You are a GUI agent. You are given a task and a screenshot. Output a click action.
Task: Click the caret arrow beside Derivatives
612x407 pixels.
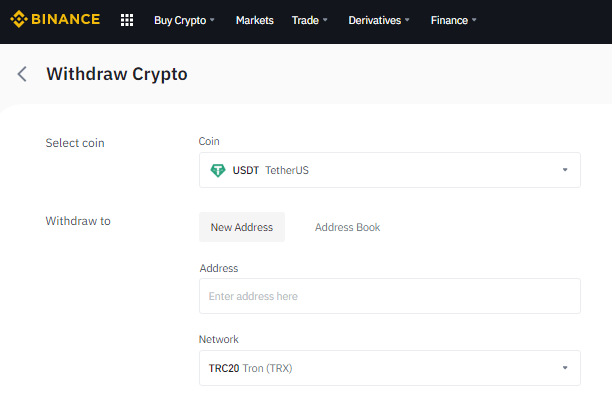click(407, 20)
